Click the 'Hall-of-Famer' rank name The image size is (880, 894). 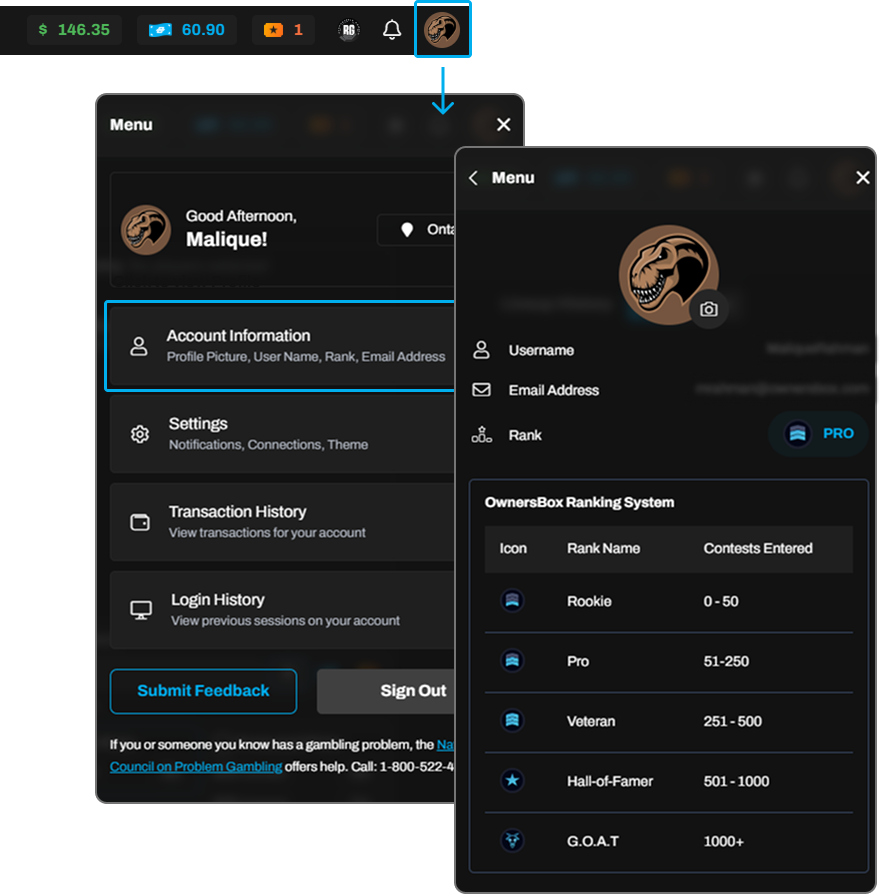[x=610, y=781]
